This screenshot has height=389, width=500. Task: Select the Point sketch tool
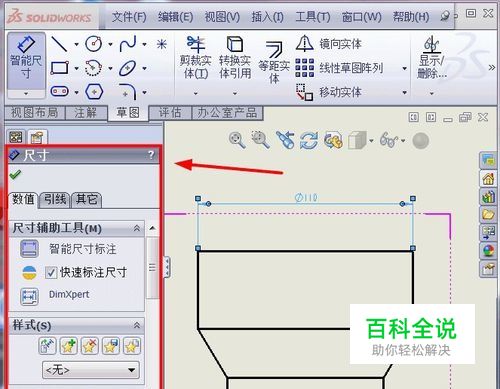162,44
